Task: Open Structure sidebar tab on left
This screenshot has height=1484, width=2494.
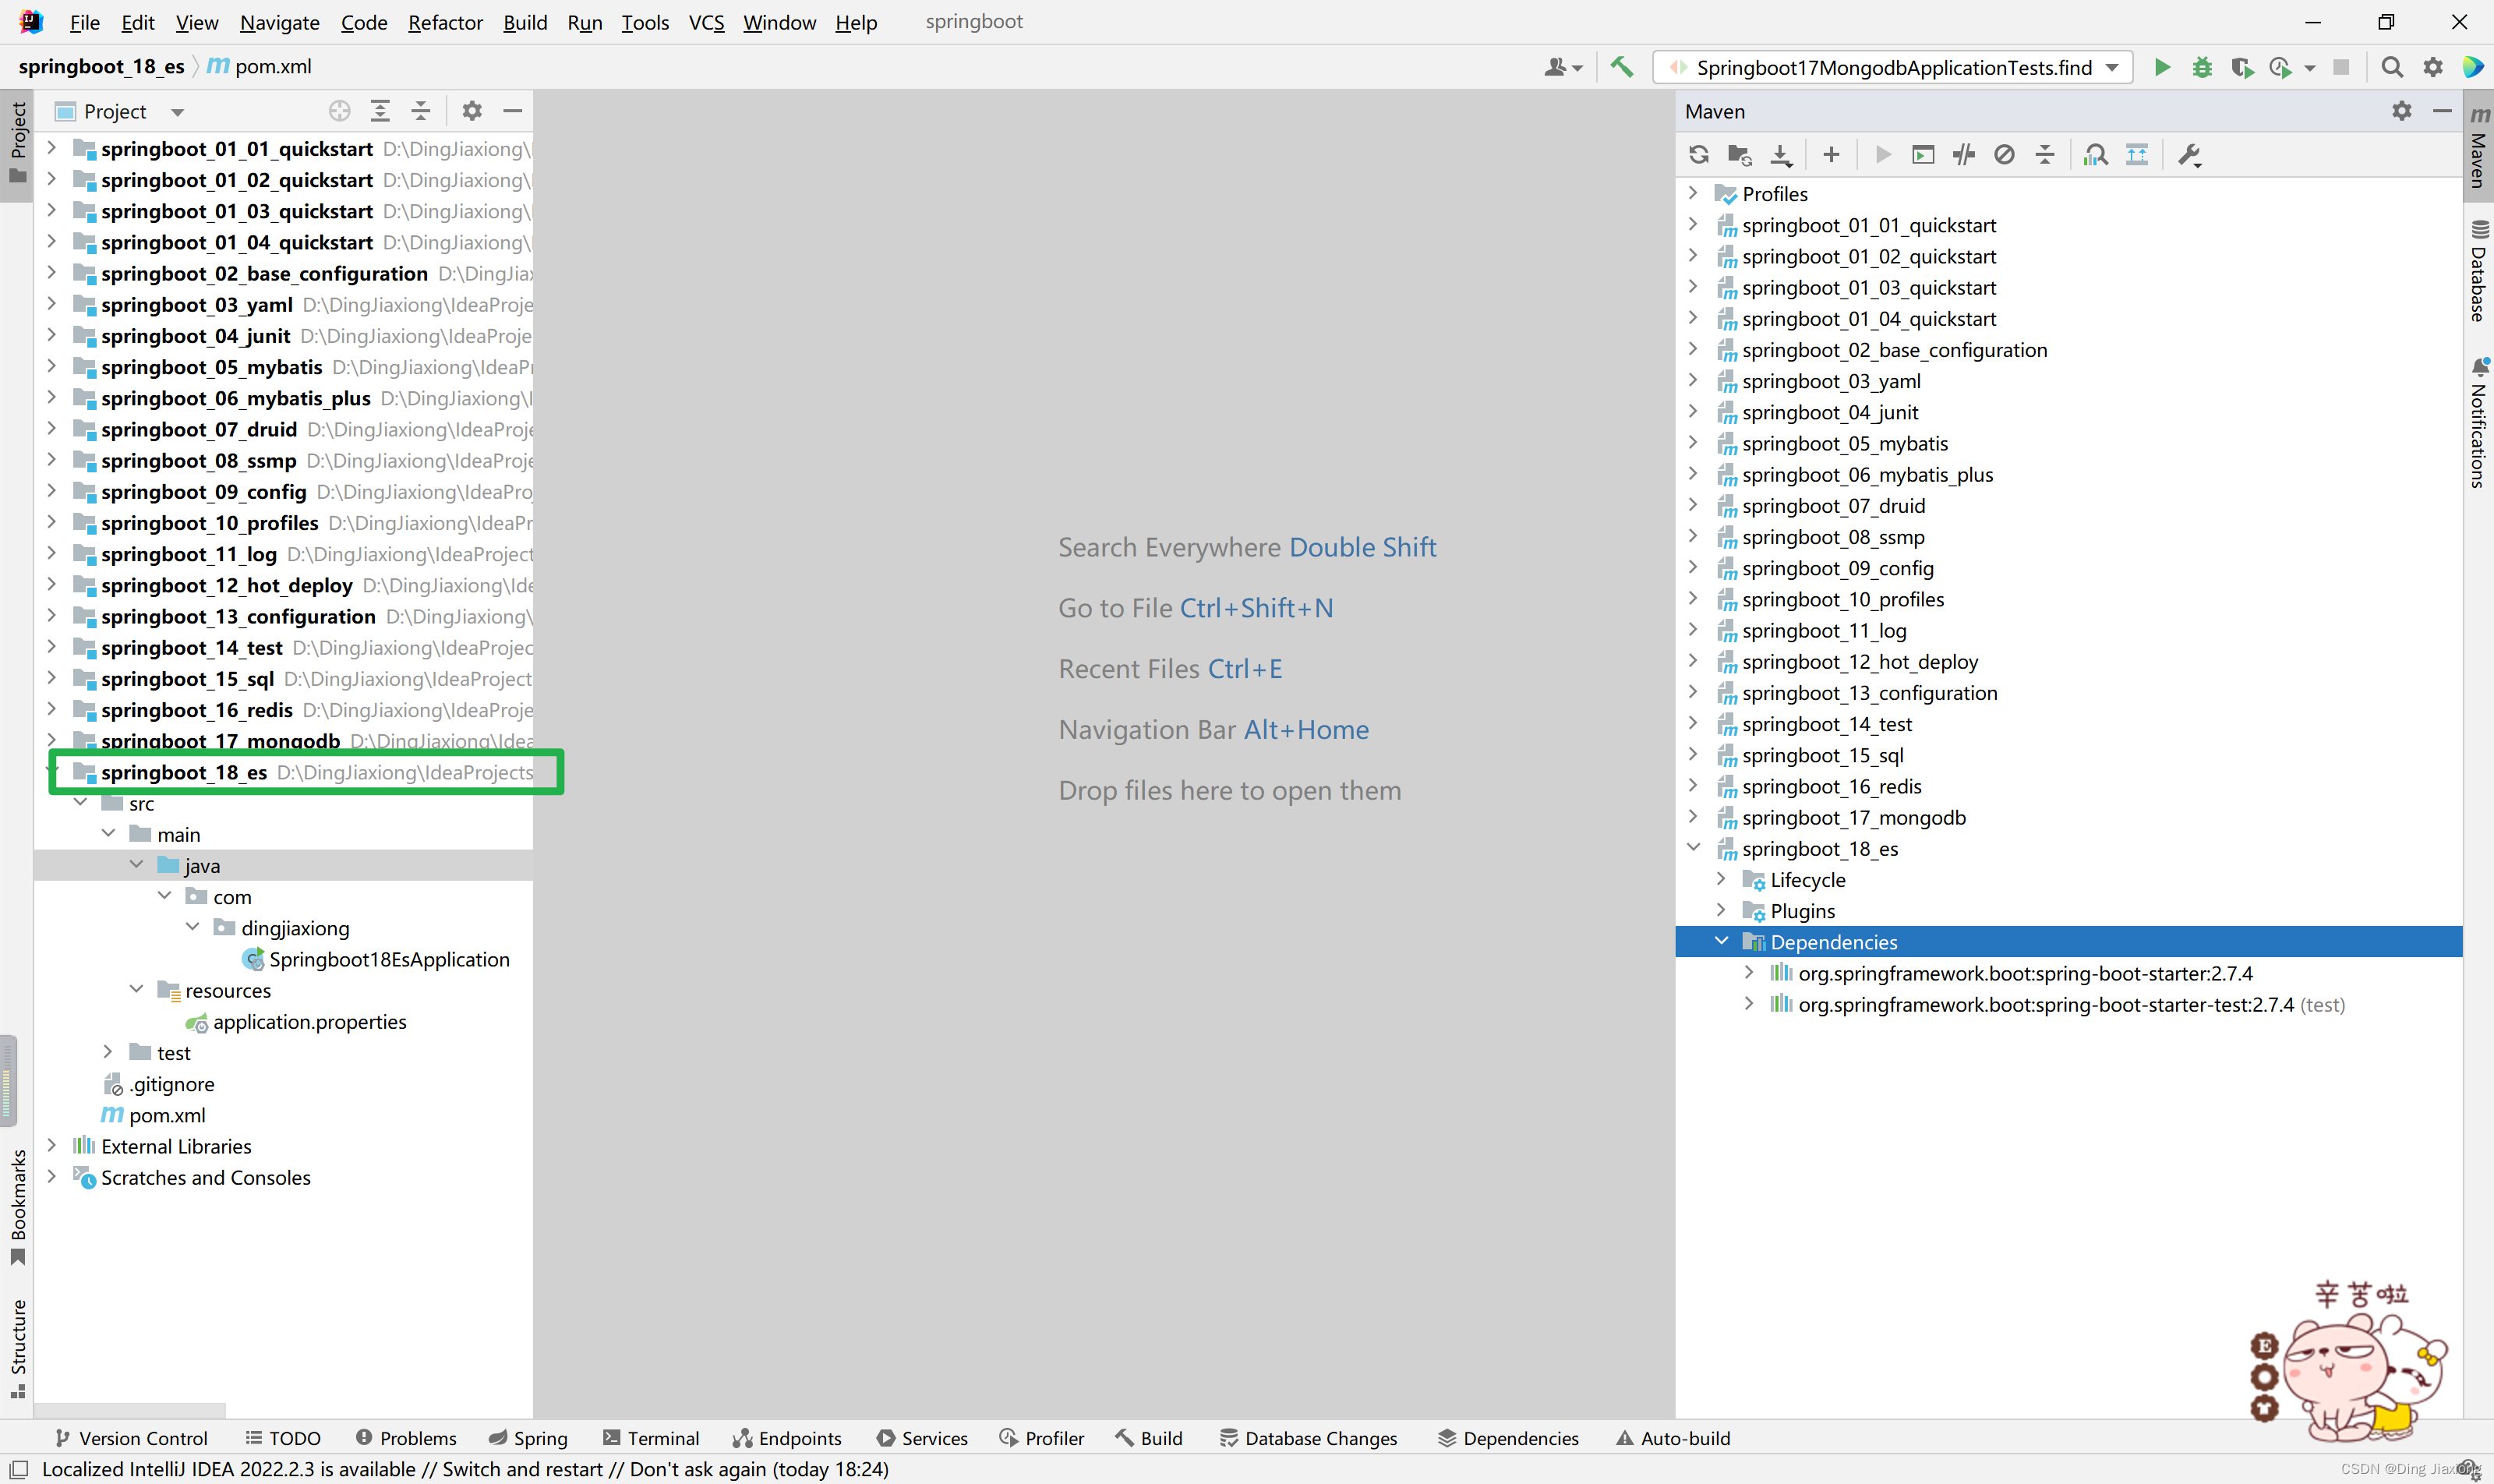Action: click(18, 1348)
